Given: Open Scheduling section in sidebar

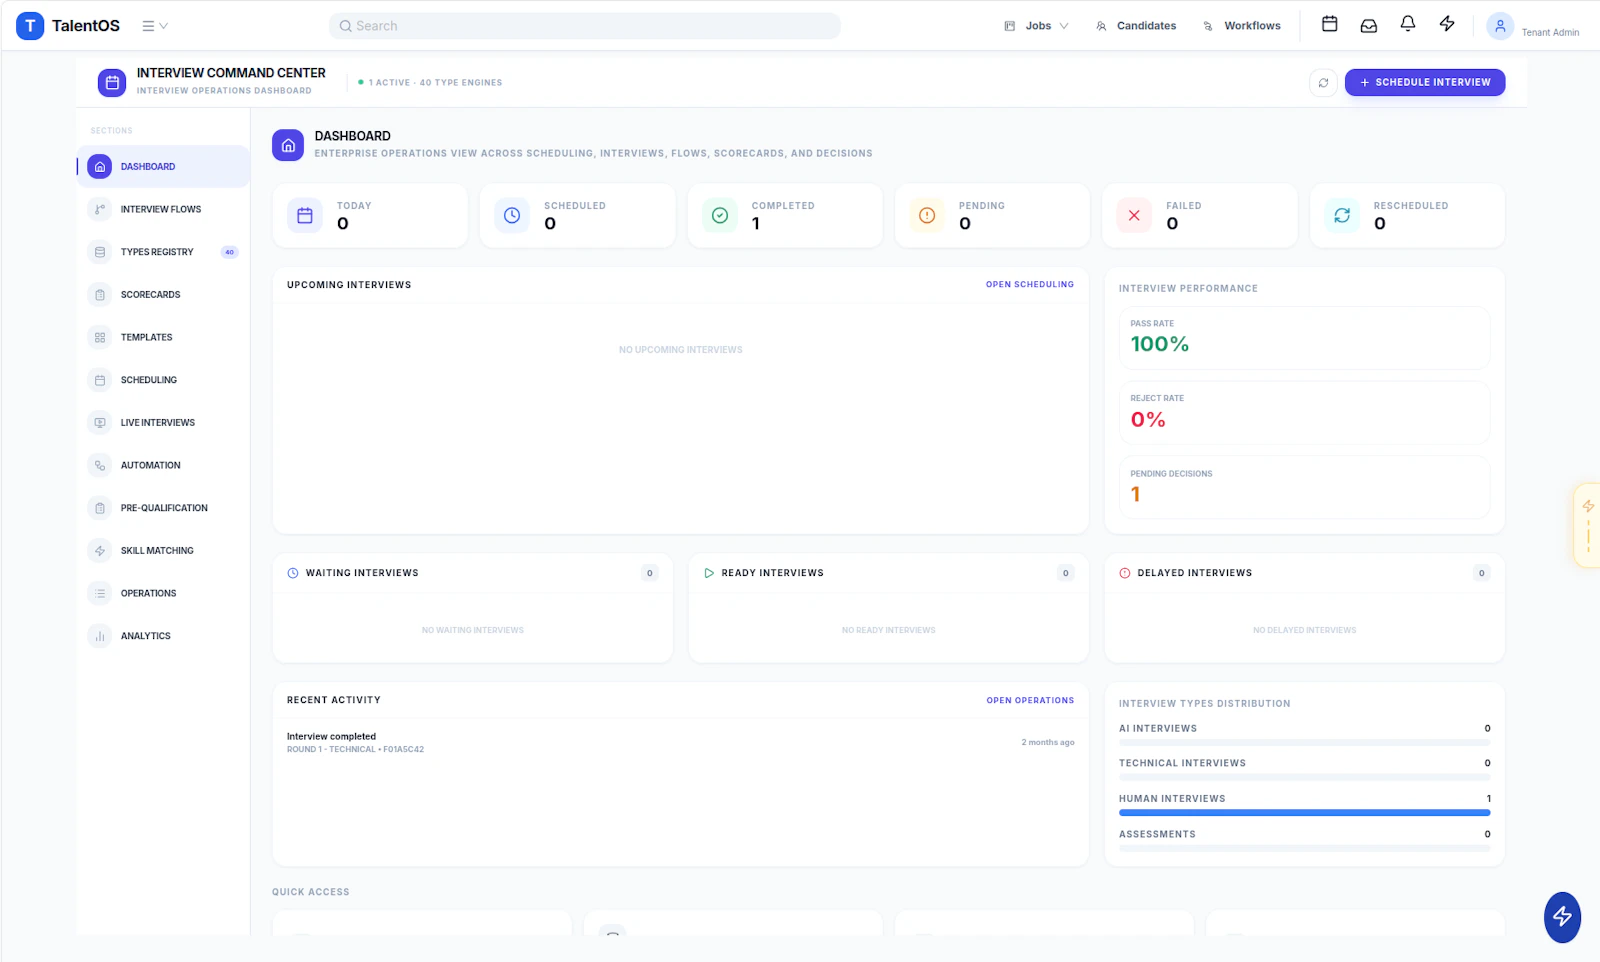Looking at the screenshot, I should 163,380.
